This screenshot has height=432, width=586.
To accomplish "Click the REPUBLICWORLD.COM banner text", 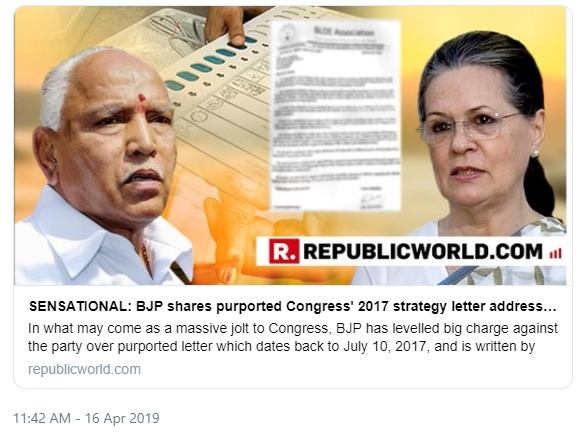I will coord(423,252).
